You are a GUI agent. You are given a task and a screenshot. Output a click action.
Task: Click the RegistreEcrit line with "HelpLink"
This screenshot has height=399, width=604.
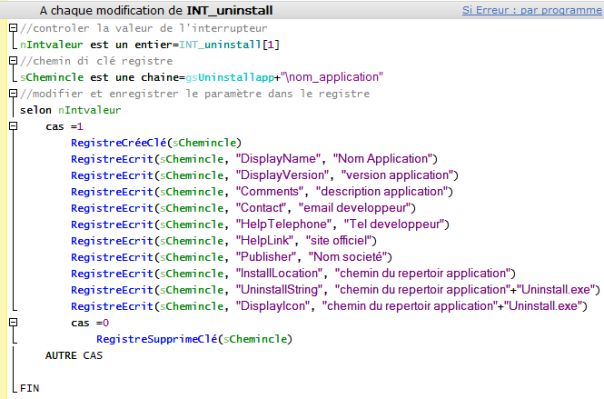(x=224, y=241)
